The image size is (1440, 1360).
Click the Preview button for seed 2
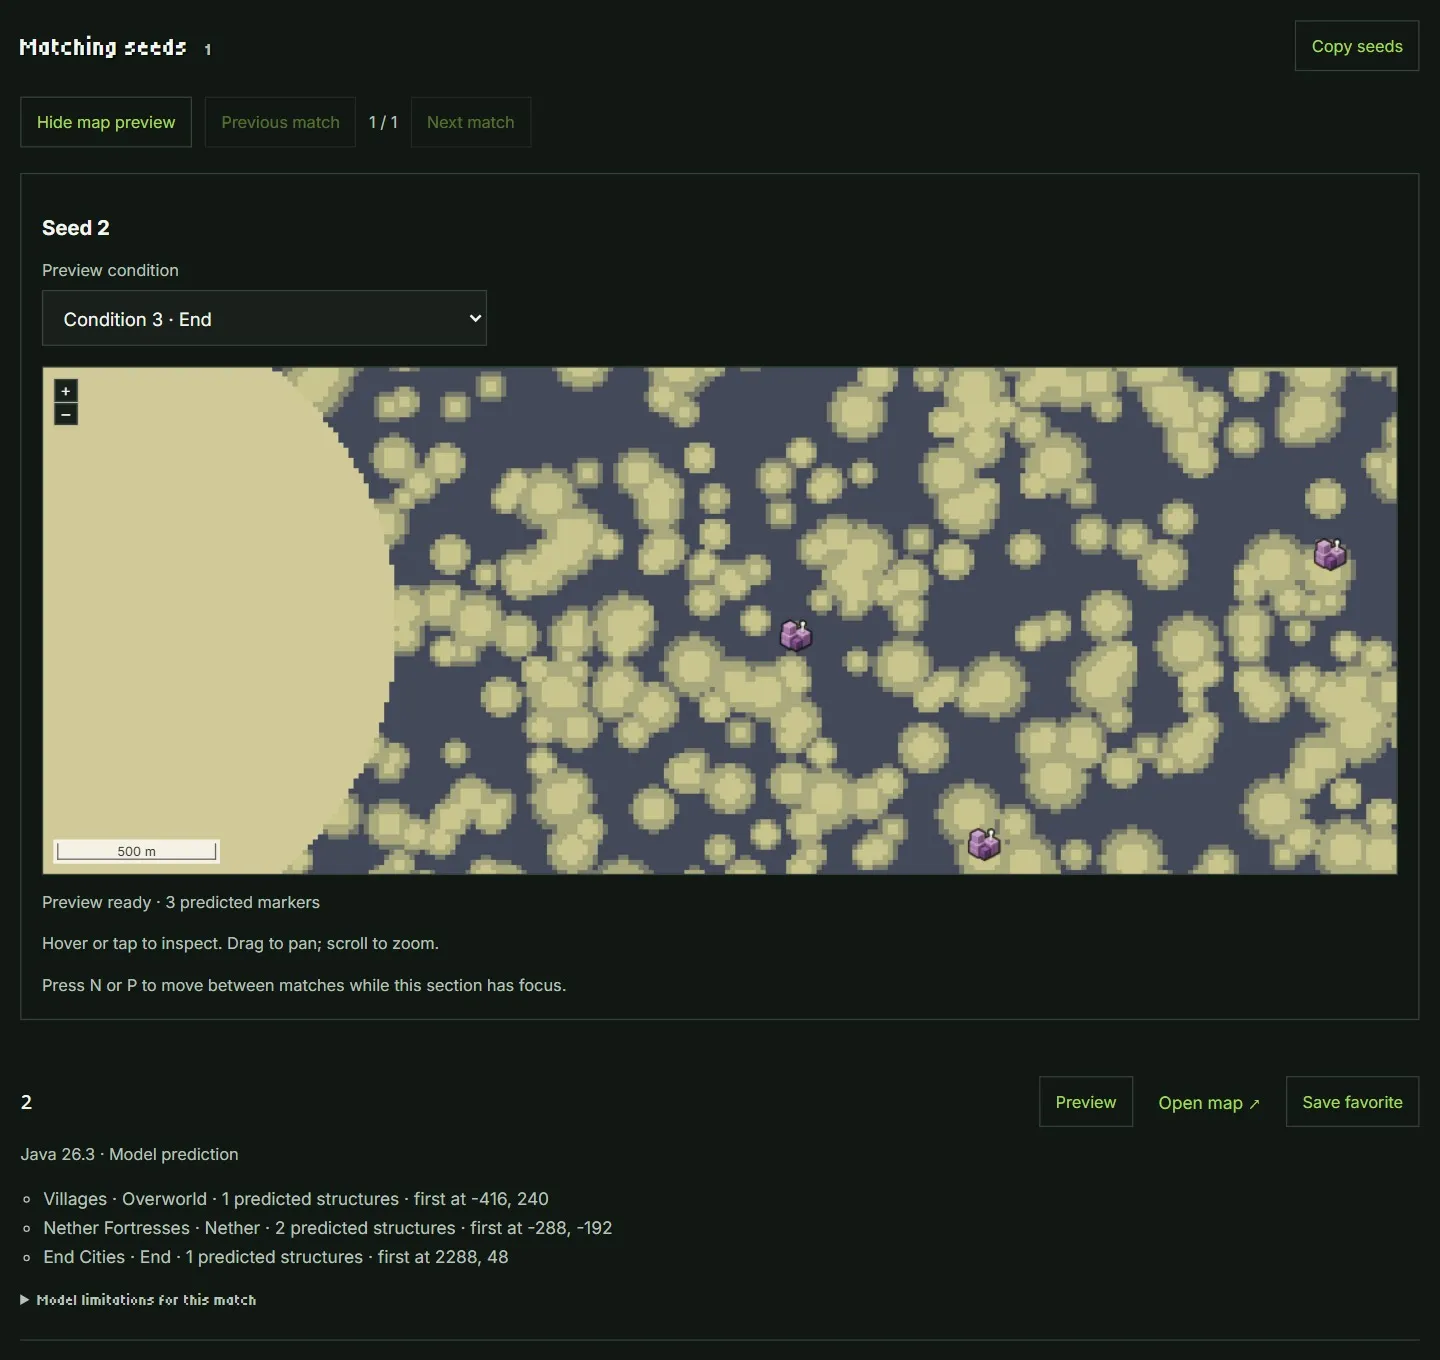click(x=1086, y=1102)
